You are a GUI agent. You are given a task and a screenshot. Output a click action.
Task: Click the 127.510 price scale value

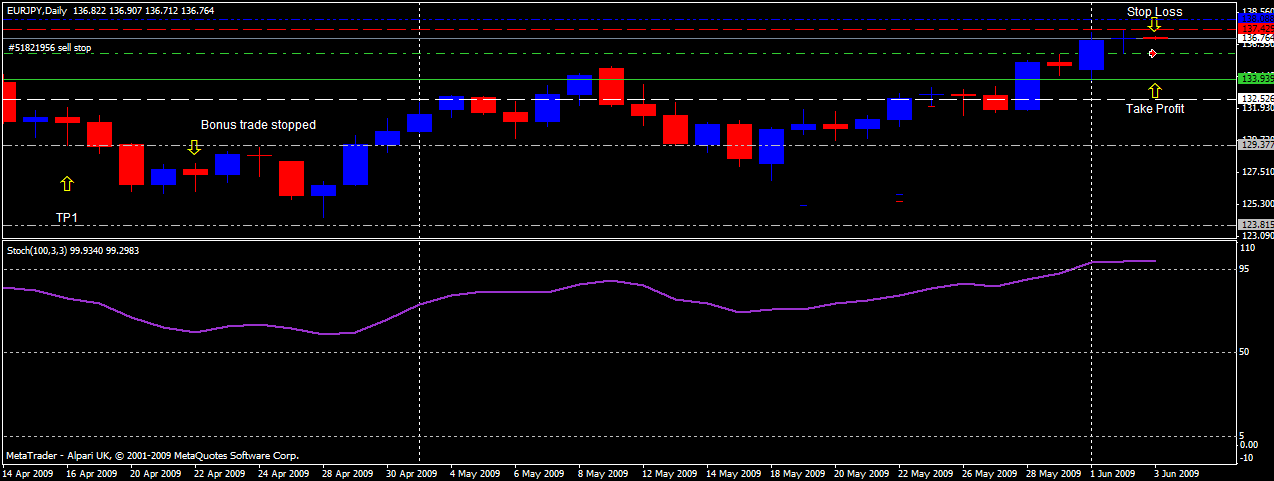(x=1256, y=171)
